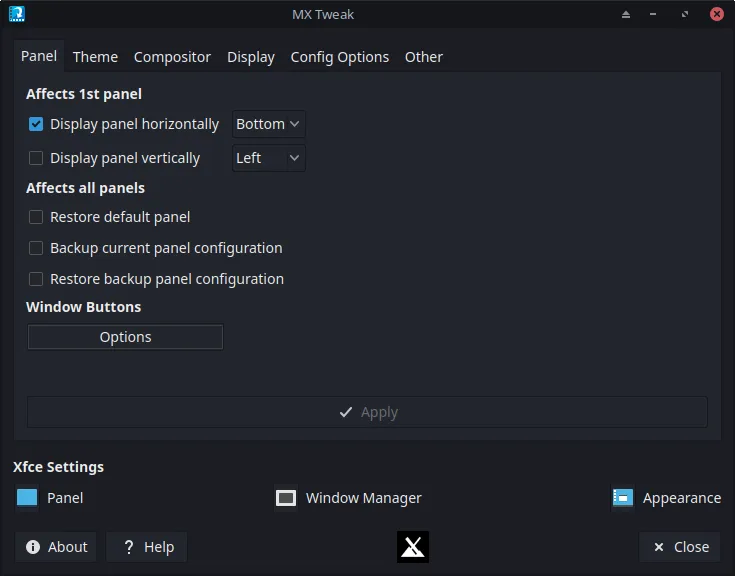The width and height of the screenshot is (735, 576).
Task: Open Window Manager settings icon
Action: click(x=286, y=498)
